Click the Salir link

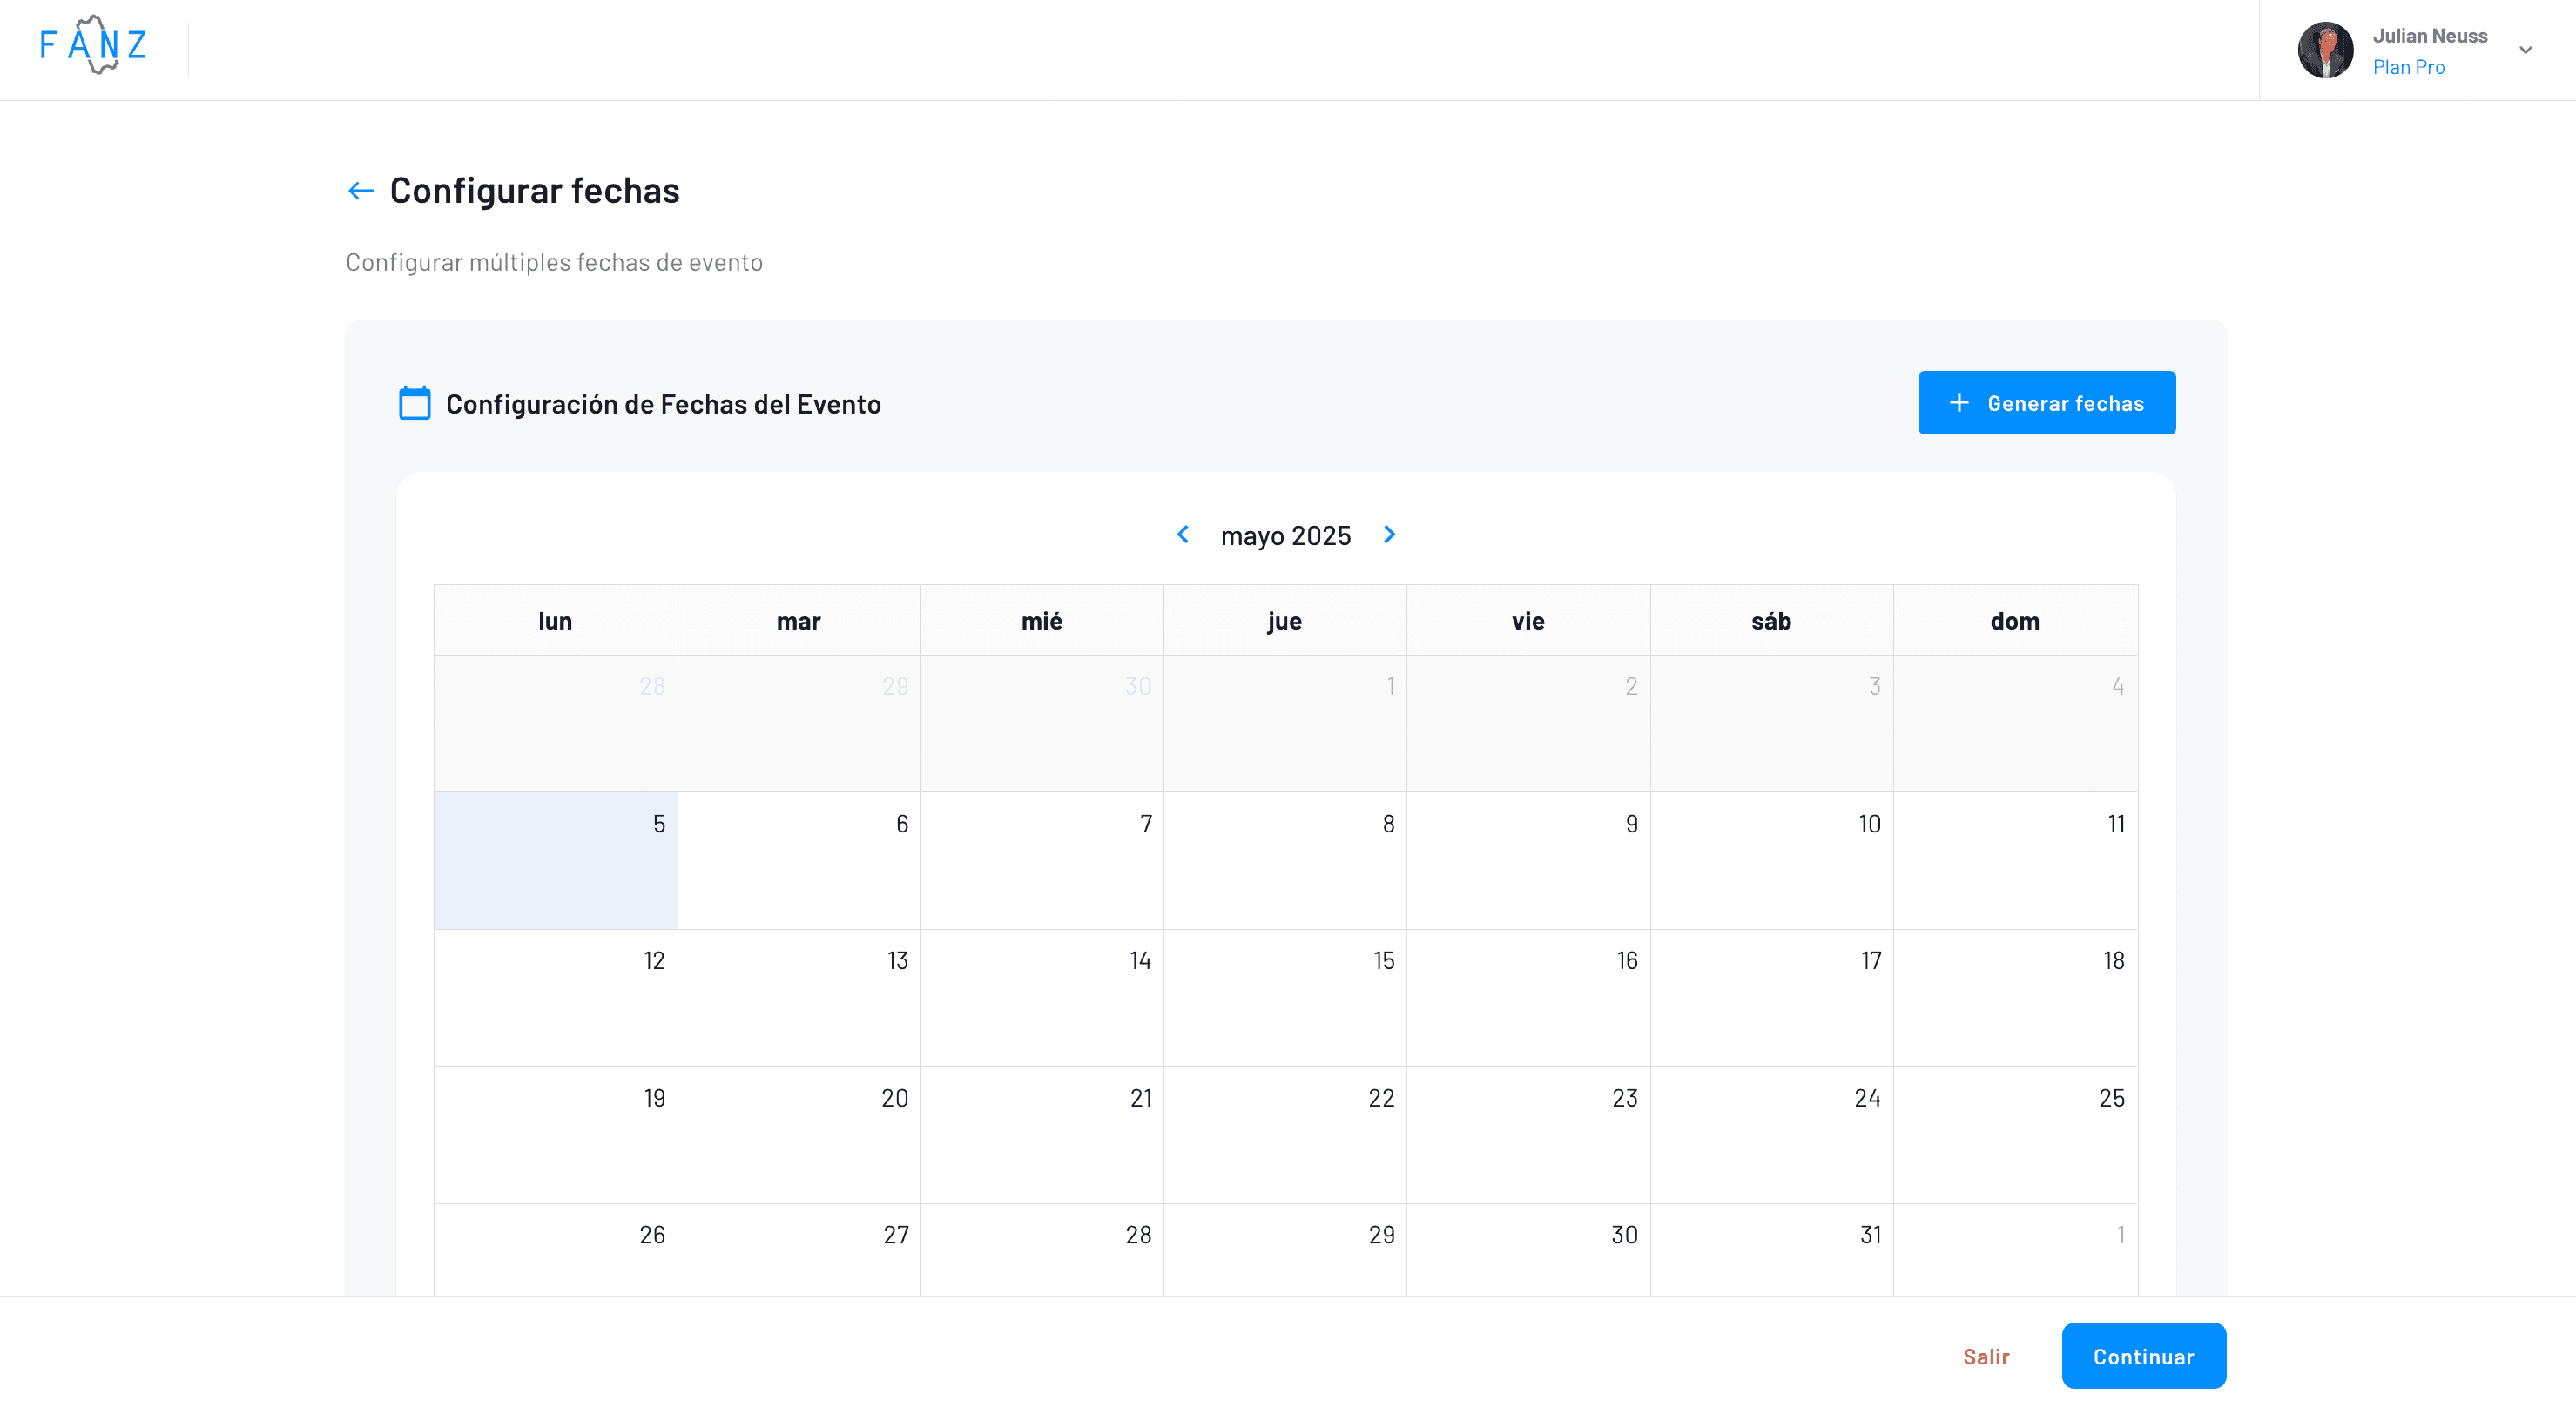1987,1356
